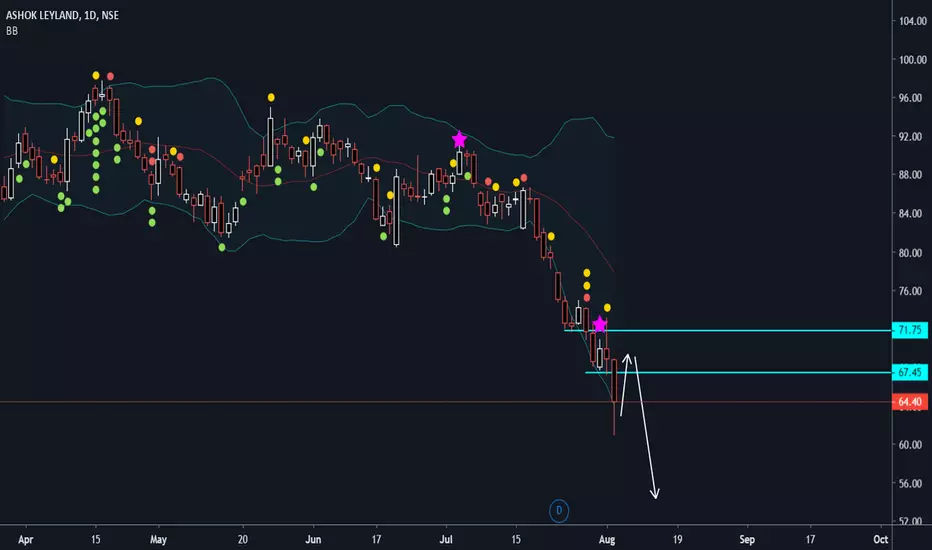Click the date label 20 between May and Jun
The height and width of the screenshot is (550, 932).
pyautogui.click(x=243, y=539)
